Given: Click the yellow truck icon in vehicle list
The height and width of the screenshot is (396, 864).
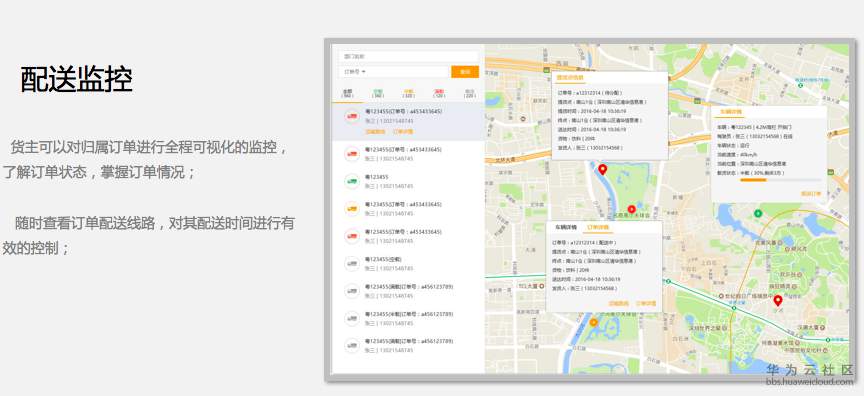Looking at the screenshot, I should click(x=352, y=209).
